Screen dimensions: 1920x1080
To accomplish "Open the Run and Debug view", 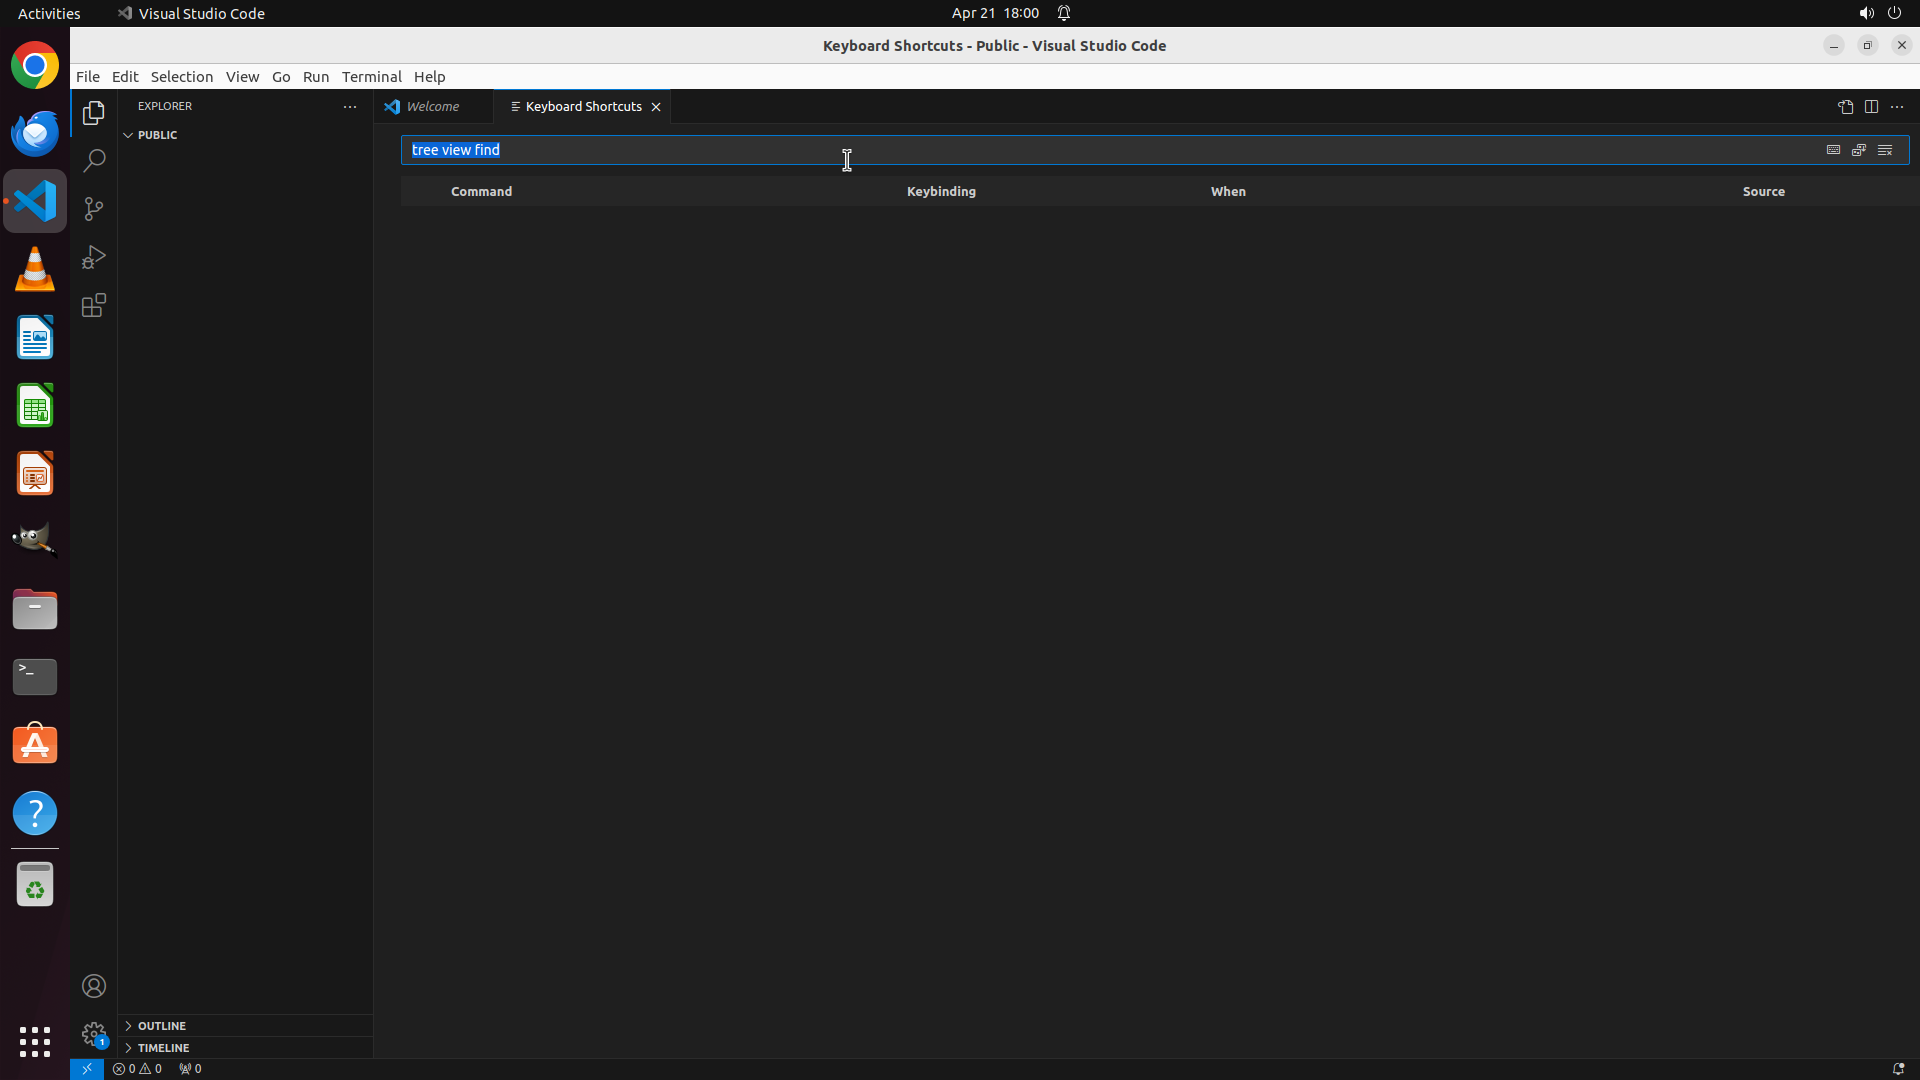I will tap(94, 257).
